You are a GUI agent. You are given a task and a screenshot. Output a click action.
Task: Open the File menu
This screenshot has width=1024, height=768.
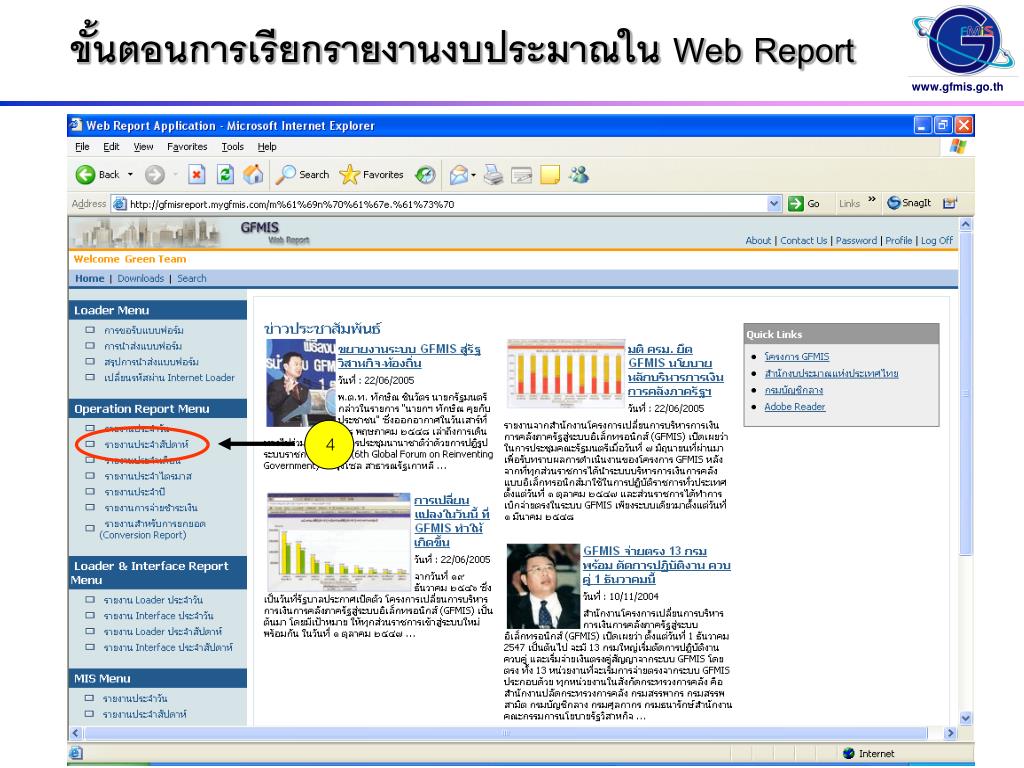click(82, 147)
